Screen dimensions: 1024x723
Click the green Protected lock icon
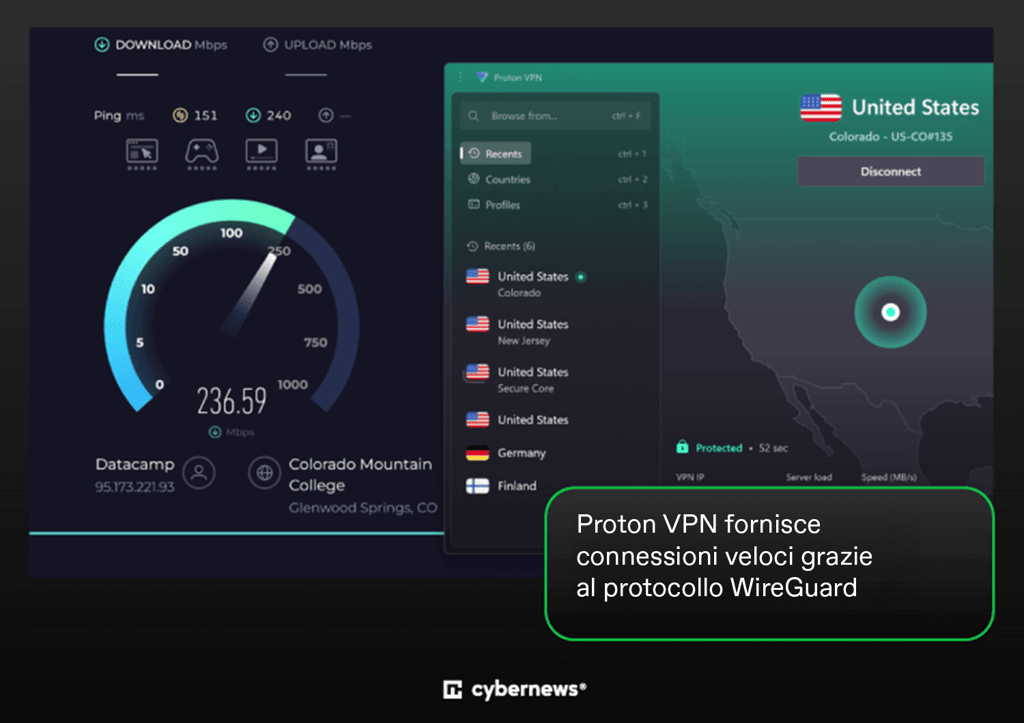tap(682, 447)
